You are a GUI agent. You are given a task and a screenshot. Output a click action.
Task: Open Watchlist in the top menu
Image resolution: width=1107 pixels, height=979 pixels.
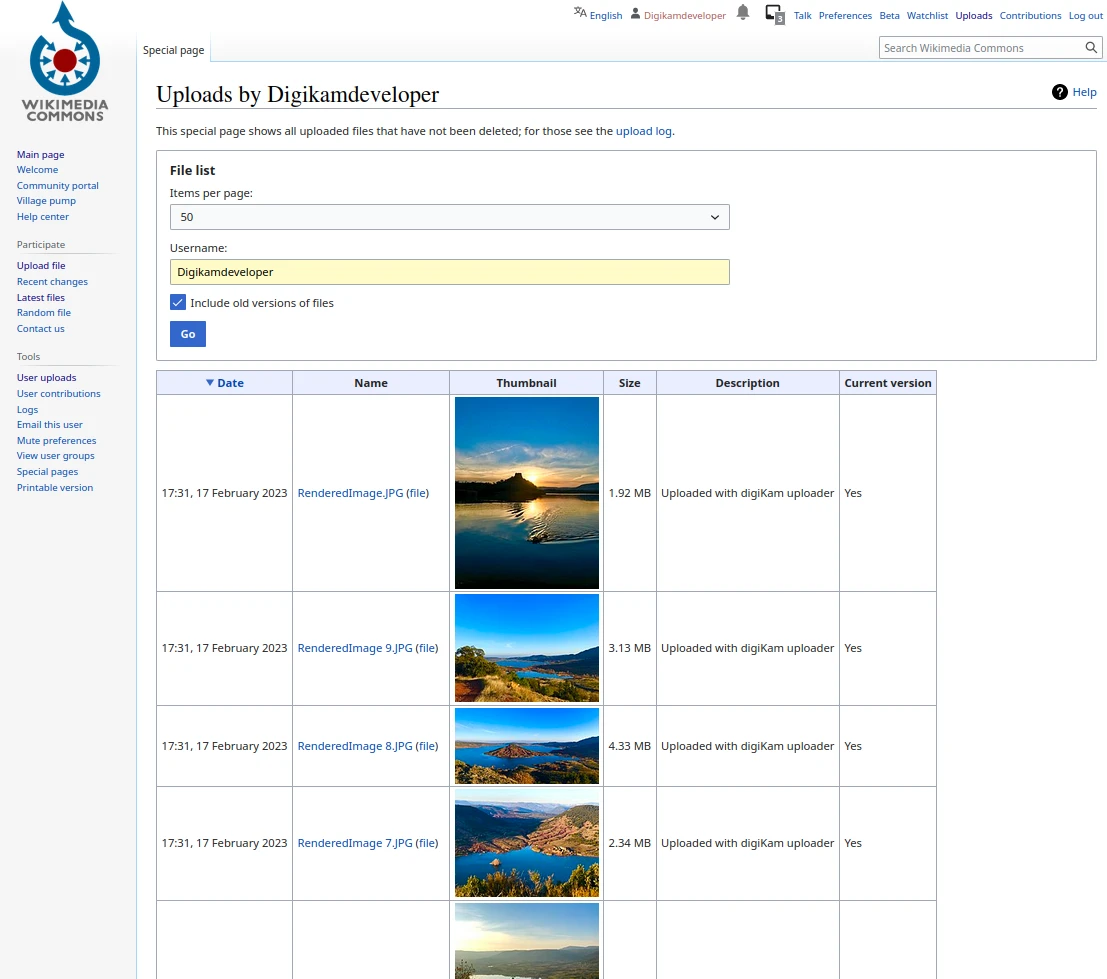(x=927, y=16)
